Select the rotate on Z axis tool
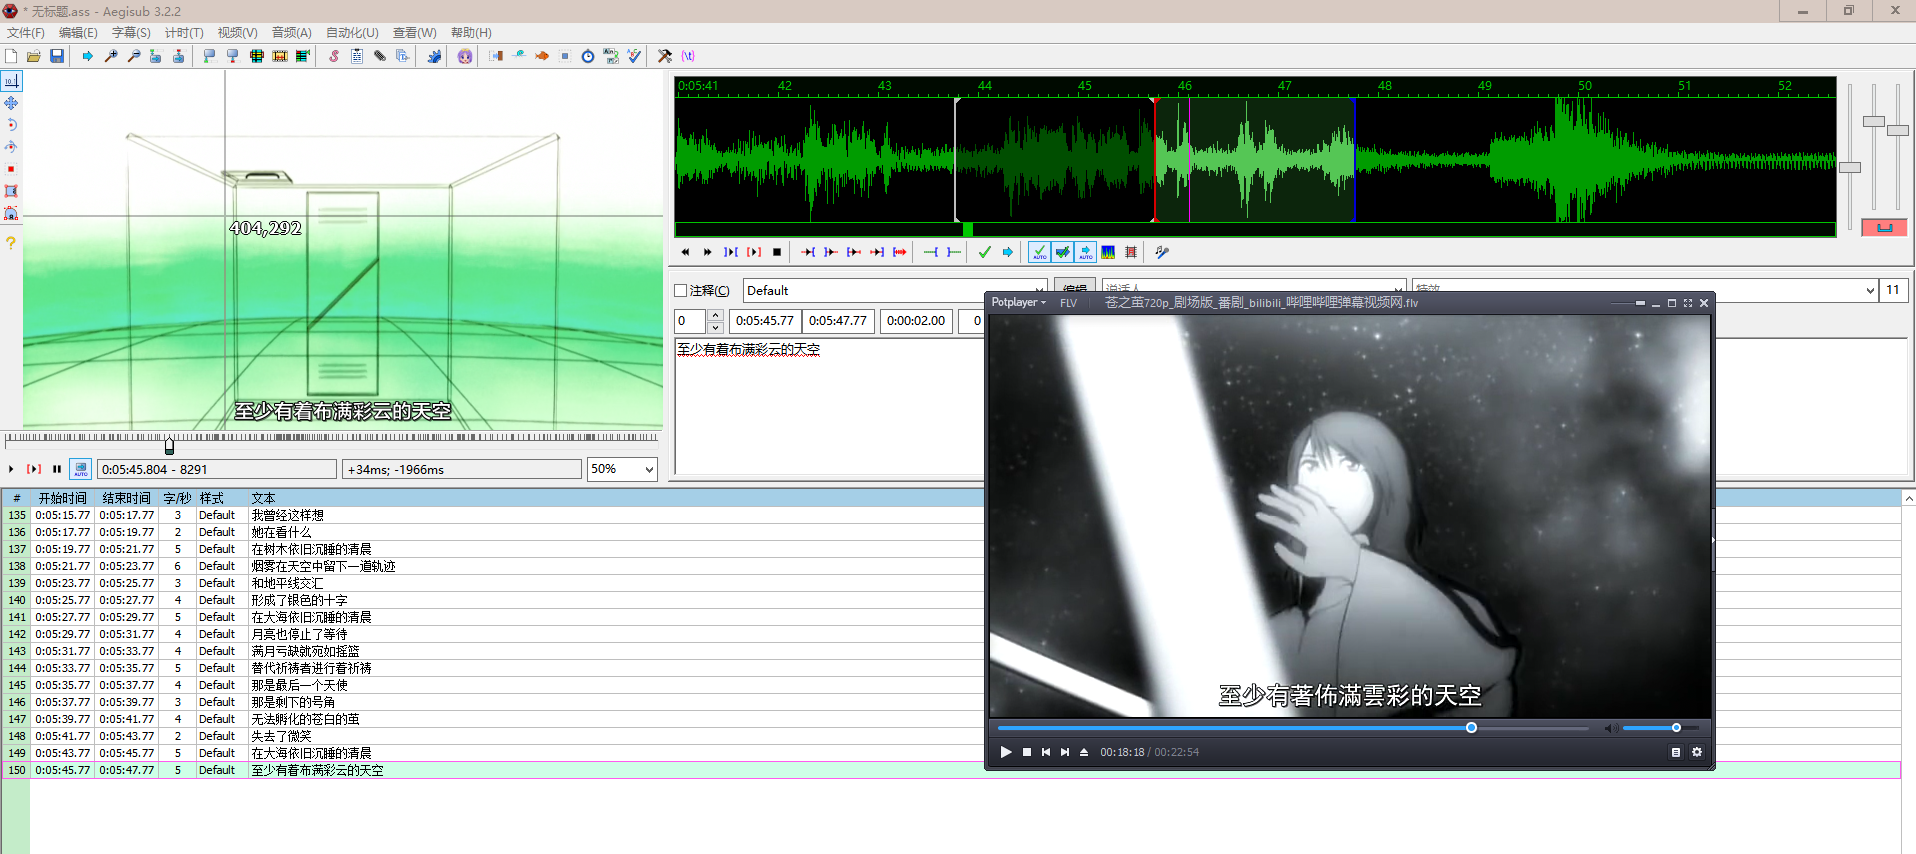Screen dimensions: 1916x854 coord(11,125)
